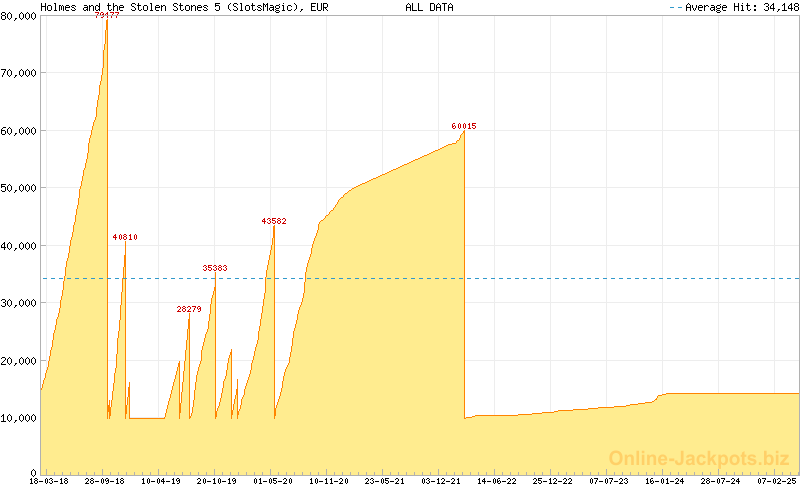Click the 79177 peak value label
This screenshot has width=800, height=490.
point(107,16)
